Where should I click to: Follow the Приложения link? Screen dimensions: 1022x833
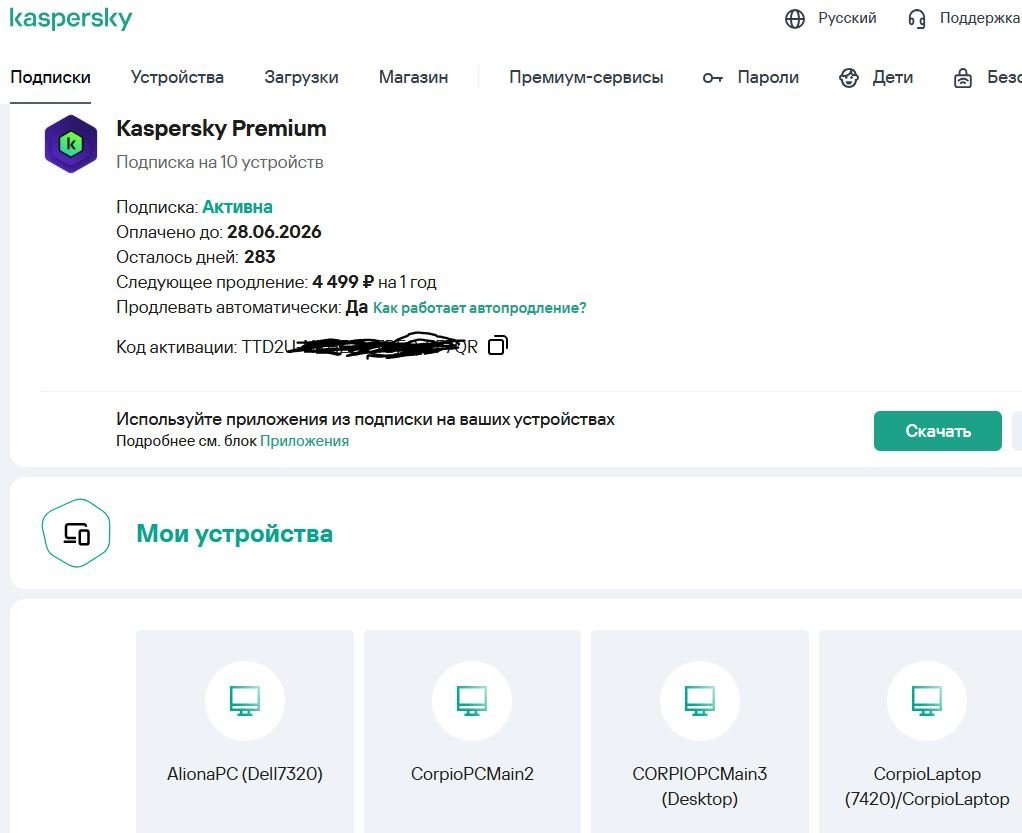click(x=304, y=441)
